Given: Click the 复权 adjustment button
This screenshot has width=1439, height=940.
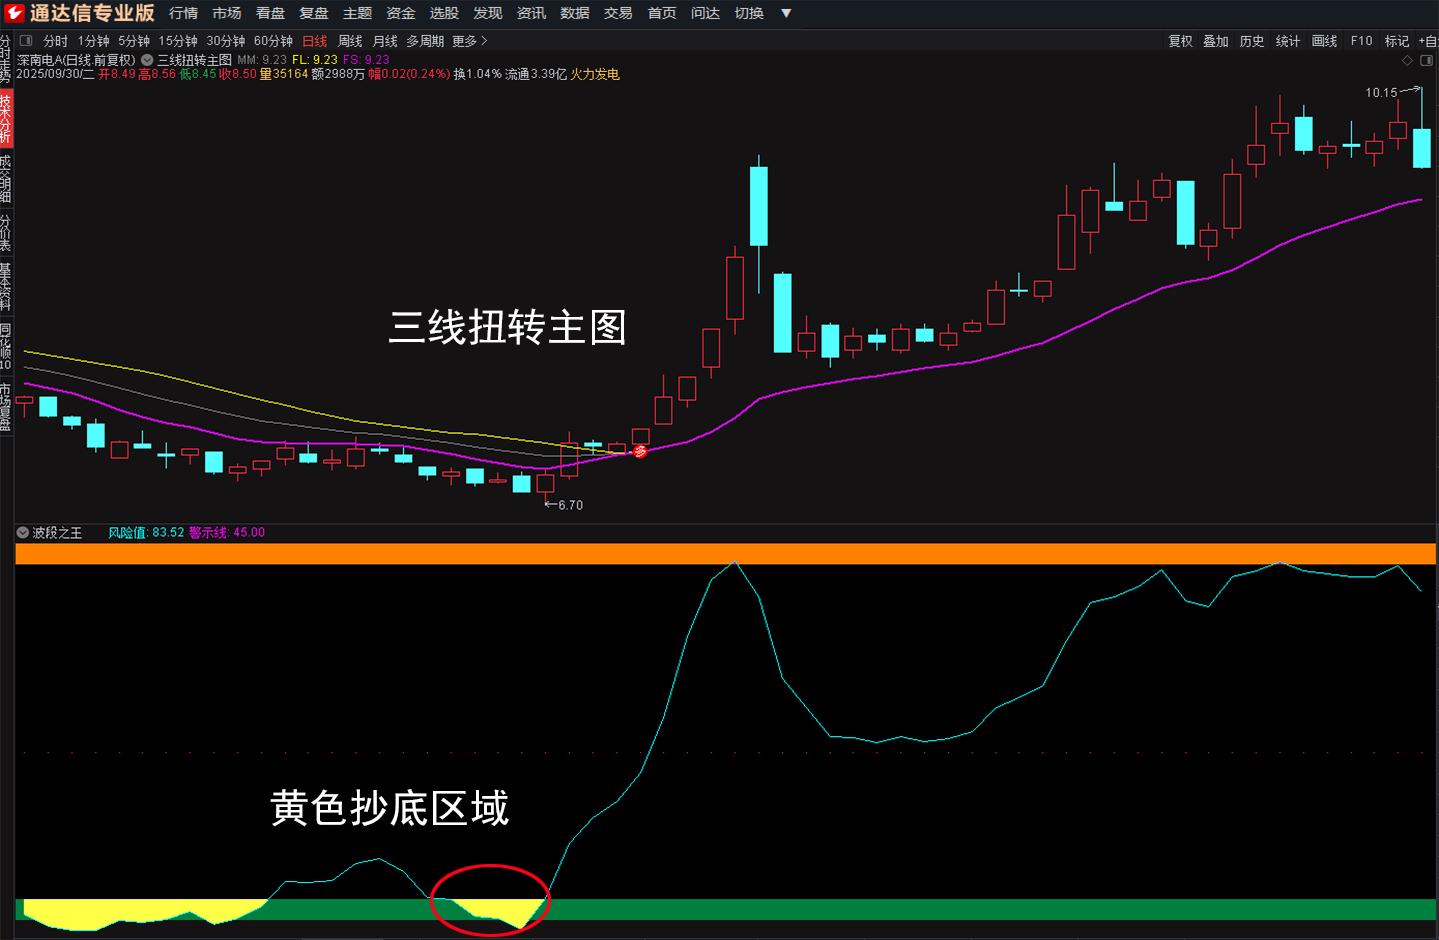Looking at the screenshot, I should [1180, 41].
